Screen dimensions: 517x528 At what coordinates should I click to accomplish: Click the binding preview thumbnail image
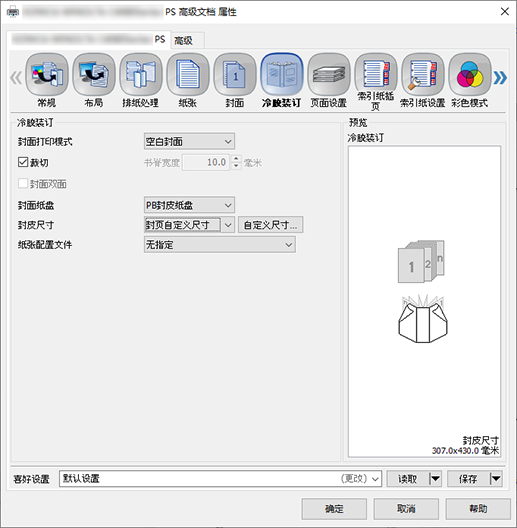423,292
